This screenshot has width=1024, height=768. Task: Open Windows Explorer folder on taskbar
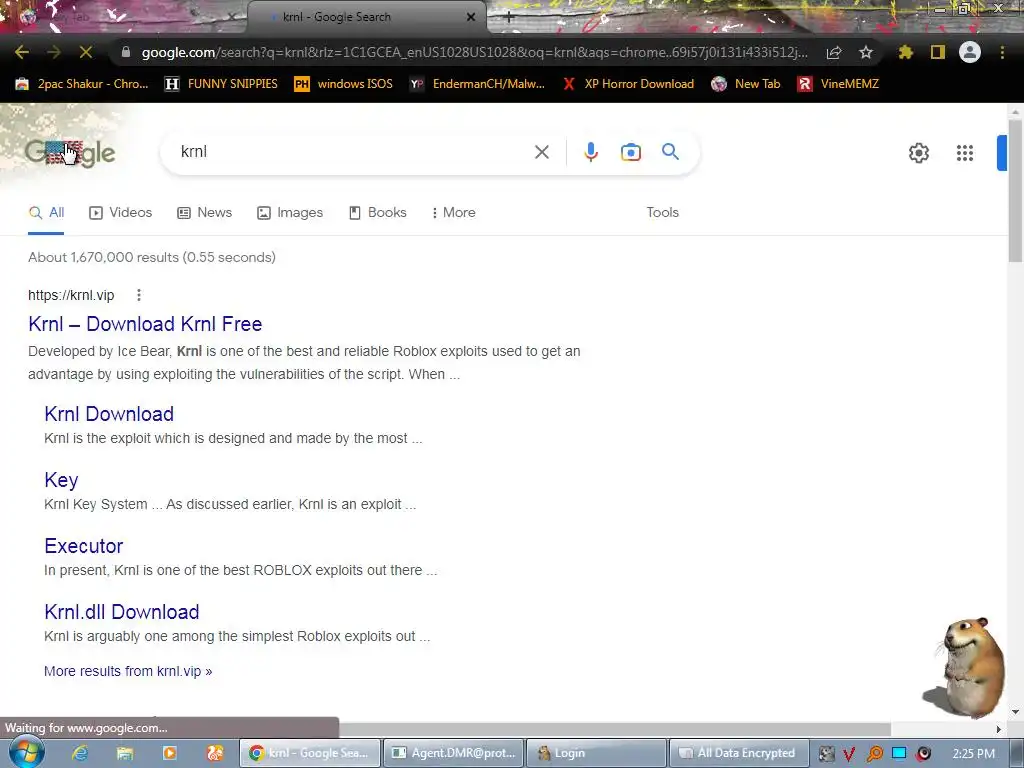click(125, 753)
